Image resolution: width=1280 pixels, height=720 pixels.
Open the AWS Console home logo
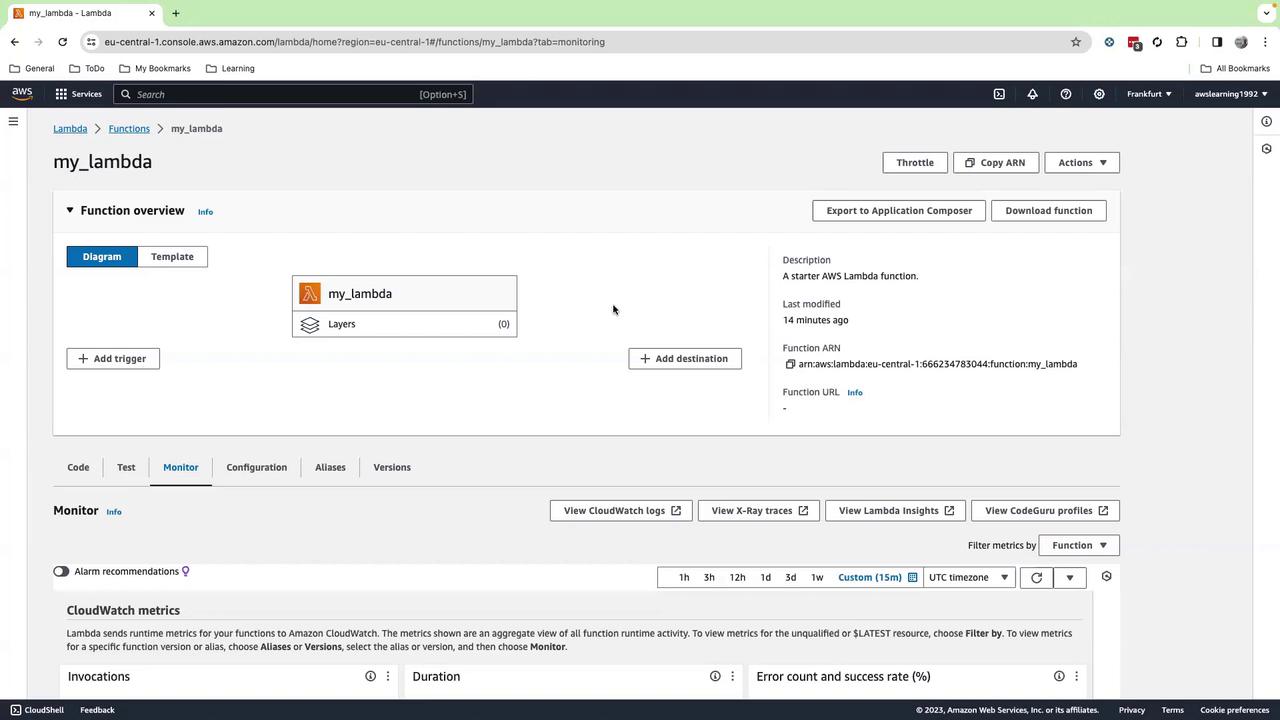[x=22, y=94]
